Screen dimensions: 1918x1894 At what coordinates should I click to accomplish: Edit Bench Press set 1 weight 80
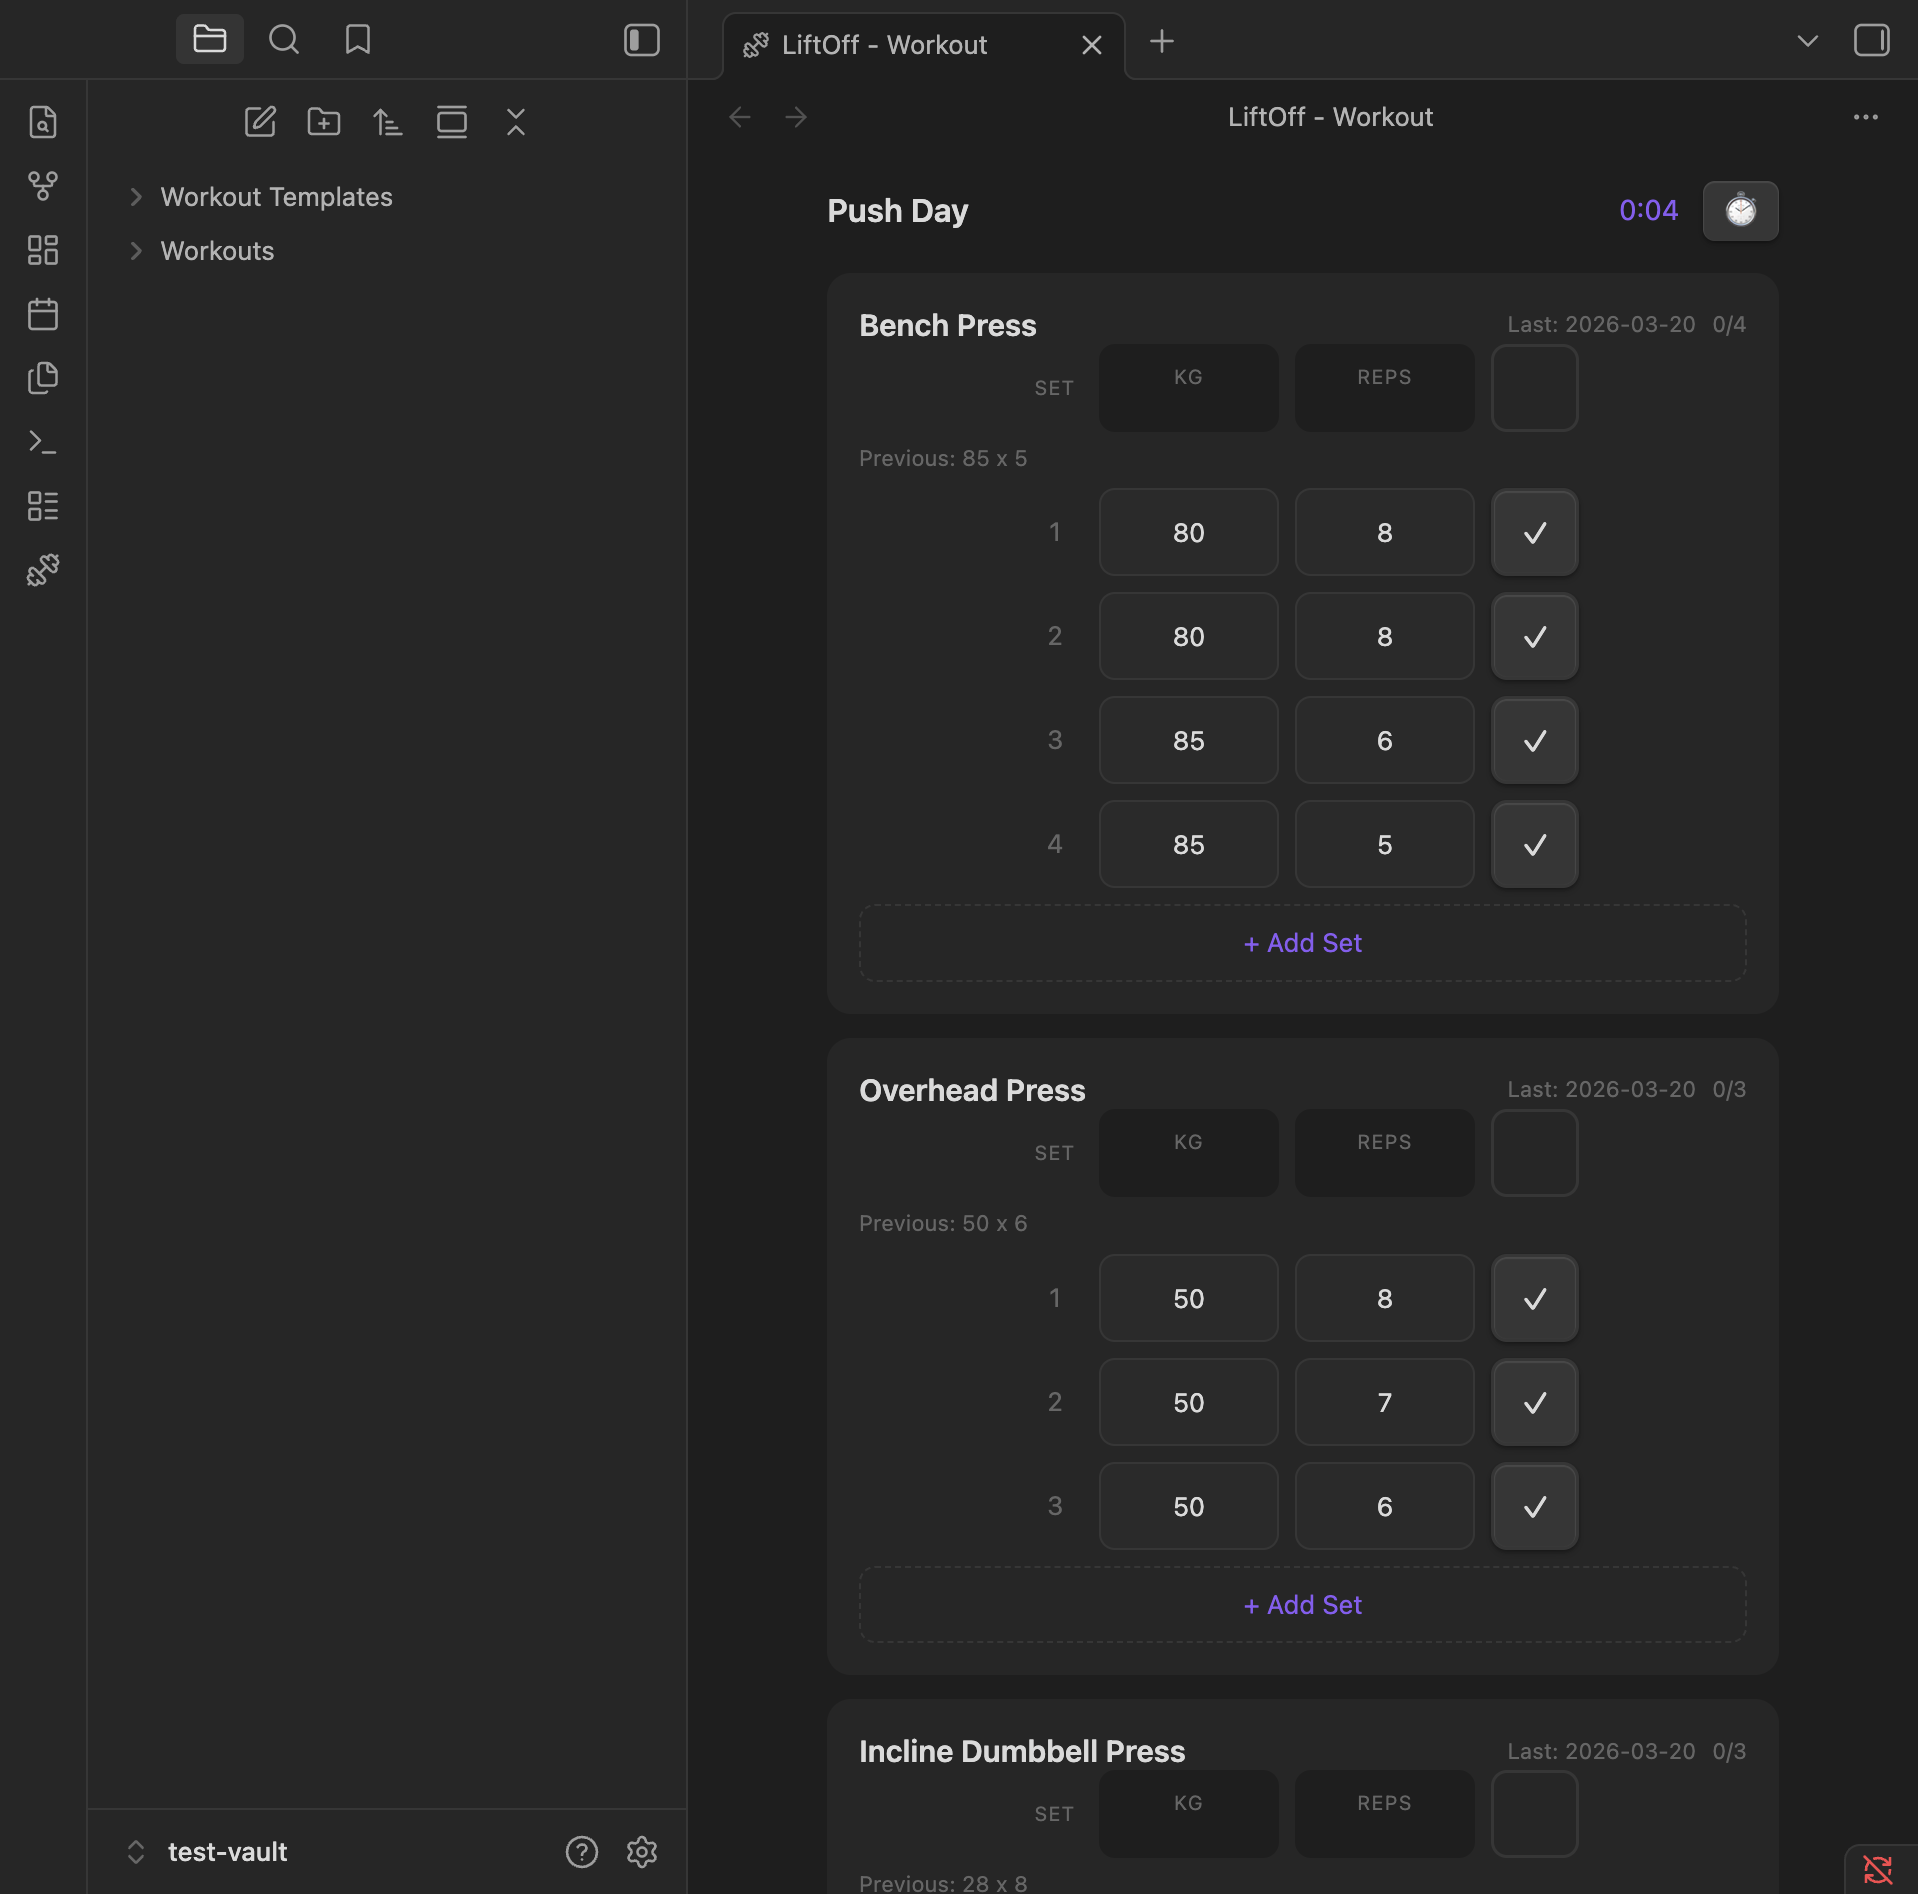(x=1188, y=532)
